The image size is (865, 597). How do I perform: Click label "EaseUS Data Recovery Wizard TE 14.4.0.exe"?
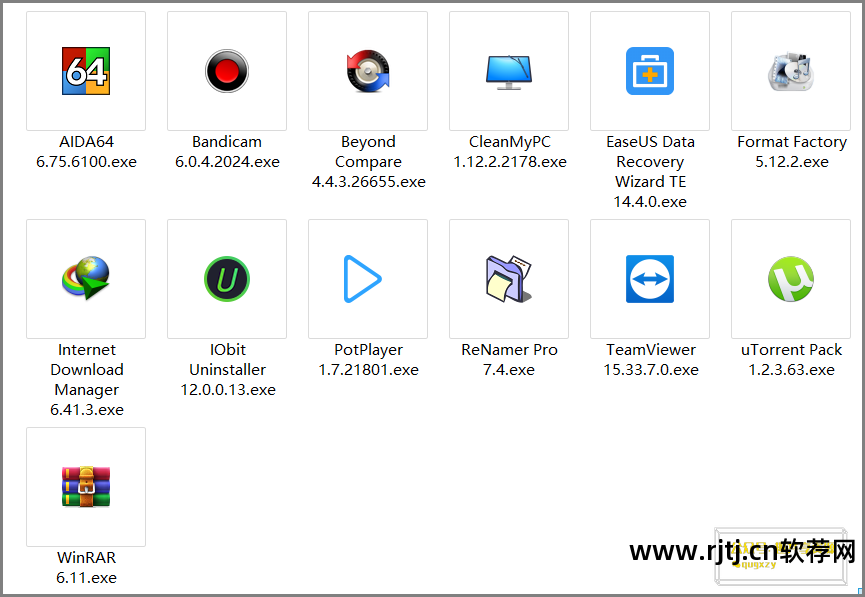tap(650, 172)
